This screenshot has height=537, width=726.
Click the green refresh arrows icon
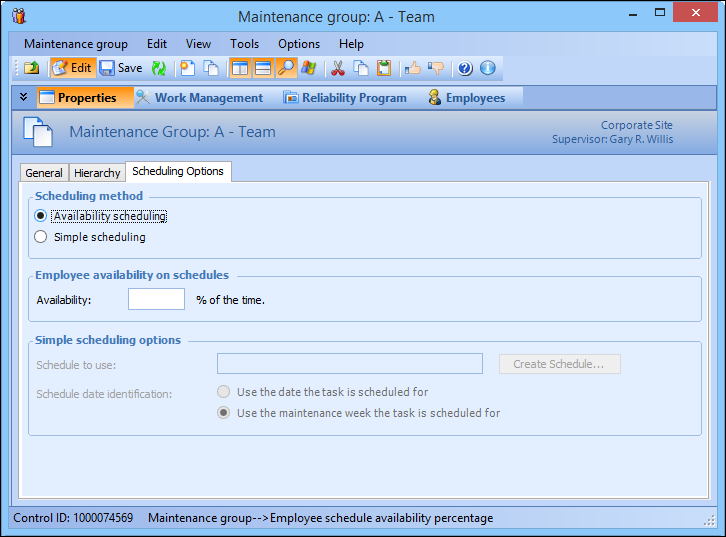tap(159, 68)
